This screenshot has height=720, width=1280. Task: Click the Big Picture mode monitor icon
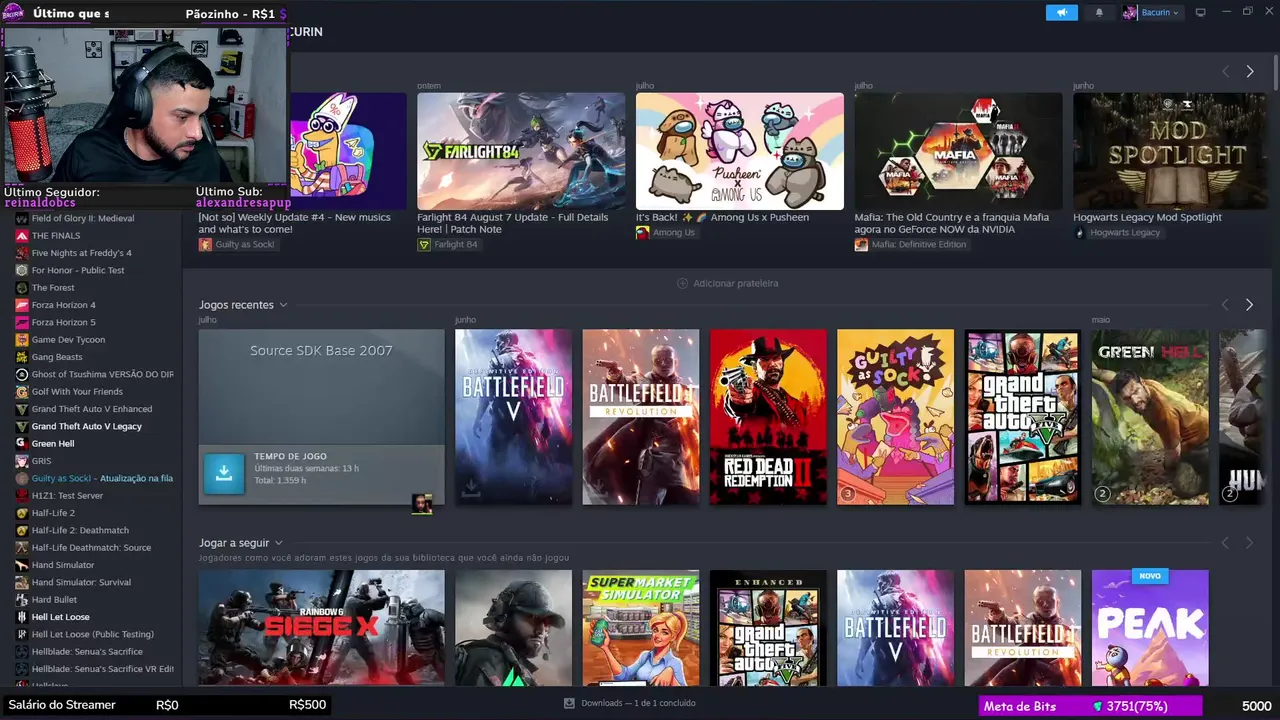1201,13
